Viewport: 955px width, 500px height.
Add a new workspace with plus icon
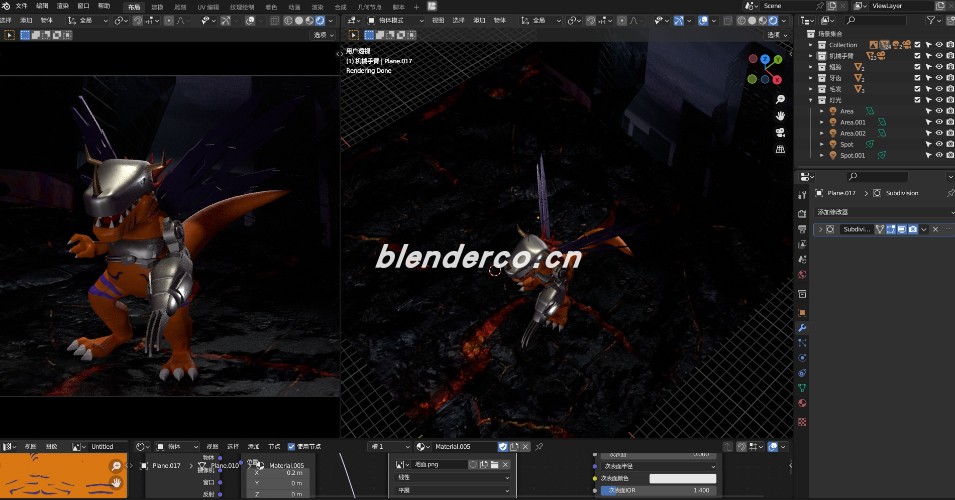tap(417, 7)
